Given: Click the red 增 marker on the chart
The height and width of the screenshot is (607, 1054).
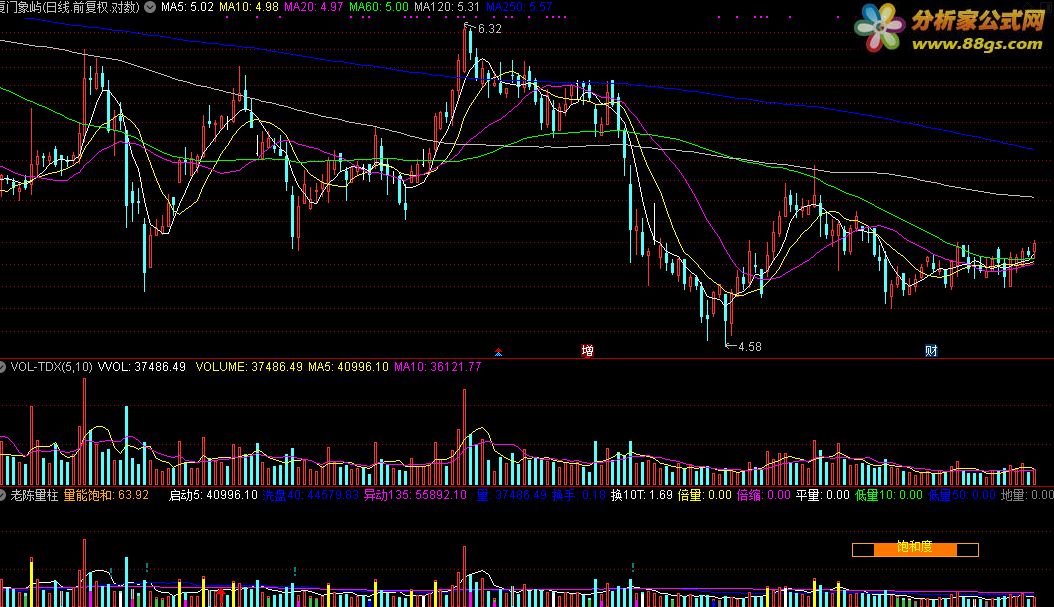Looking at the screenshot, I should pyautogui.click(x=587, y=350).
